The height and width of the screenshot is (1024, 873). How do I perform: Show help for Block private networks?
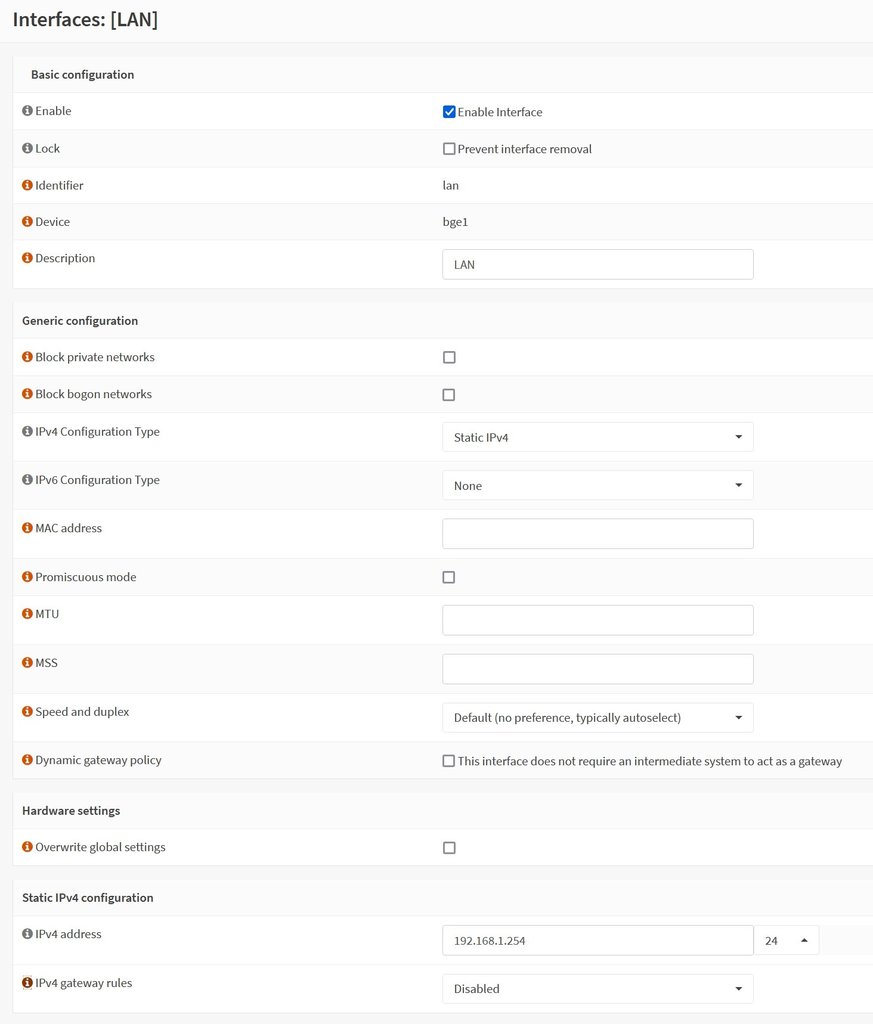[x=27, y=357]
